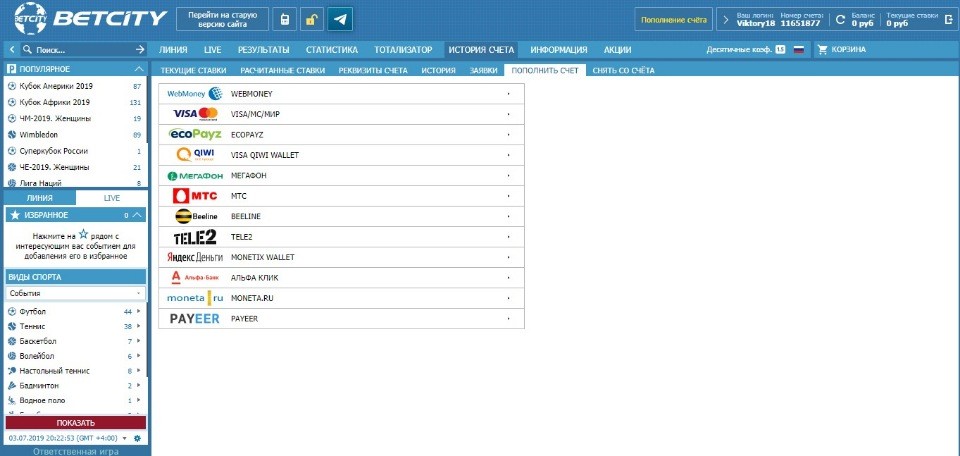Expand the Настольный теннис arrow
The width and height of the screenshot is (960, 456).
tap(139, 370)
